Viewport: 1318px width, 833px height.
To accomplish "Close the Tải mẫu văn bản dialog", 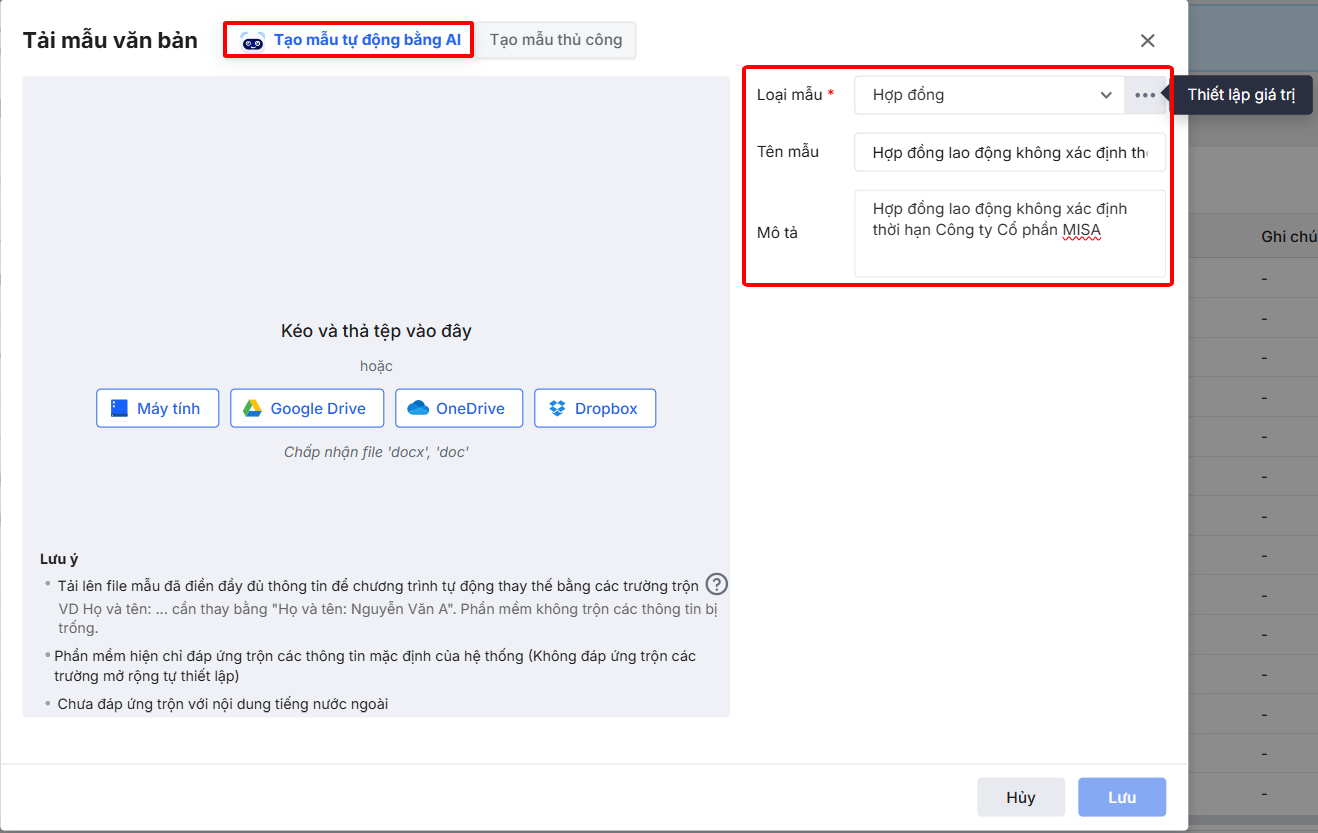I will [x=1147, y=41].
